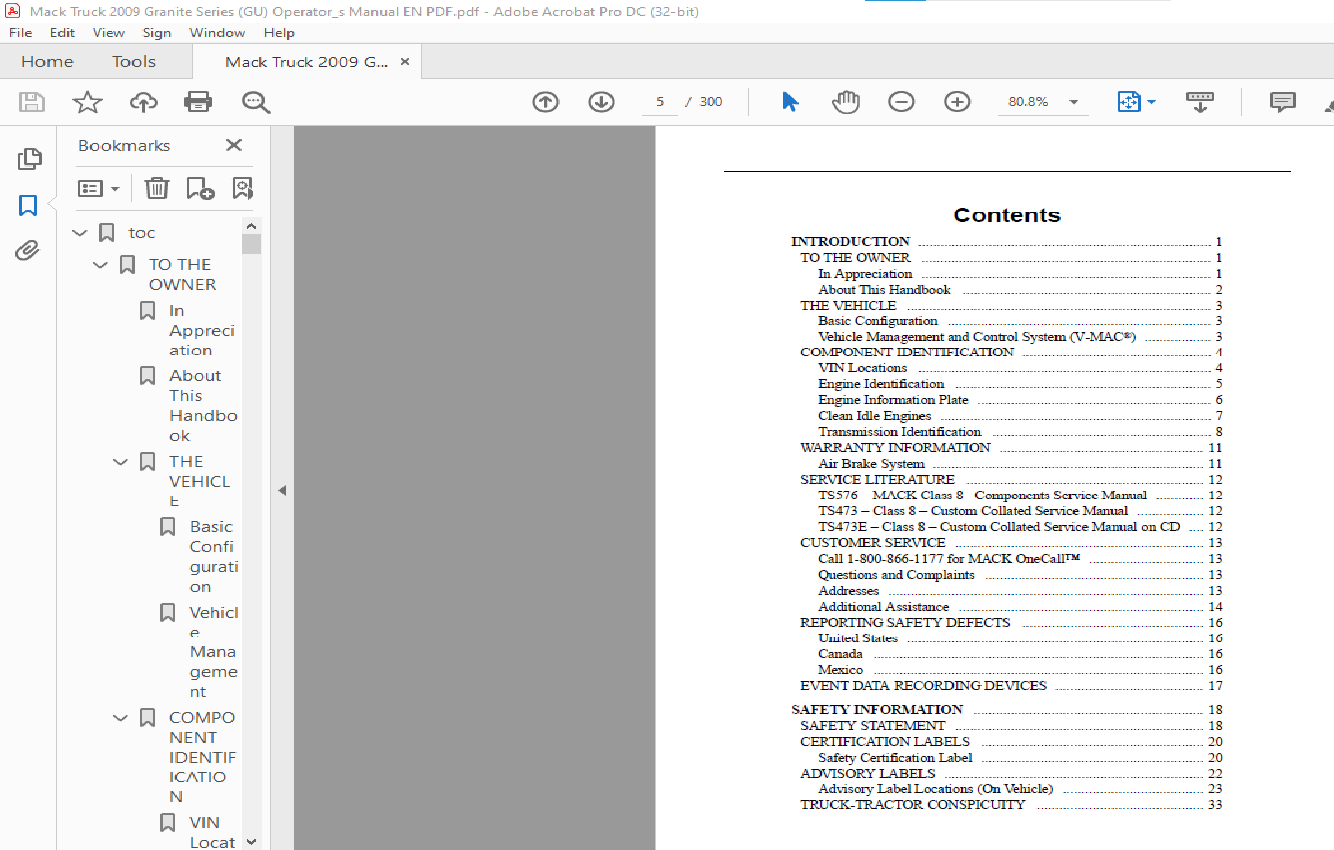Image resolution: width=1334 pixels, height=850 pixels.
Task: Find current bookmark icon
Action: (242, 188)
